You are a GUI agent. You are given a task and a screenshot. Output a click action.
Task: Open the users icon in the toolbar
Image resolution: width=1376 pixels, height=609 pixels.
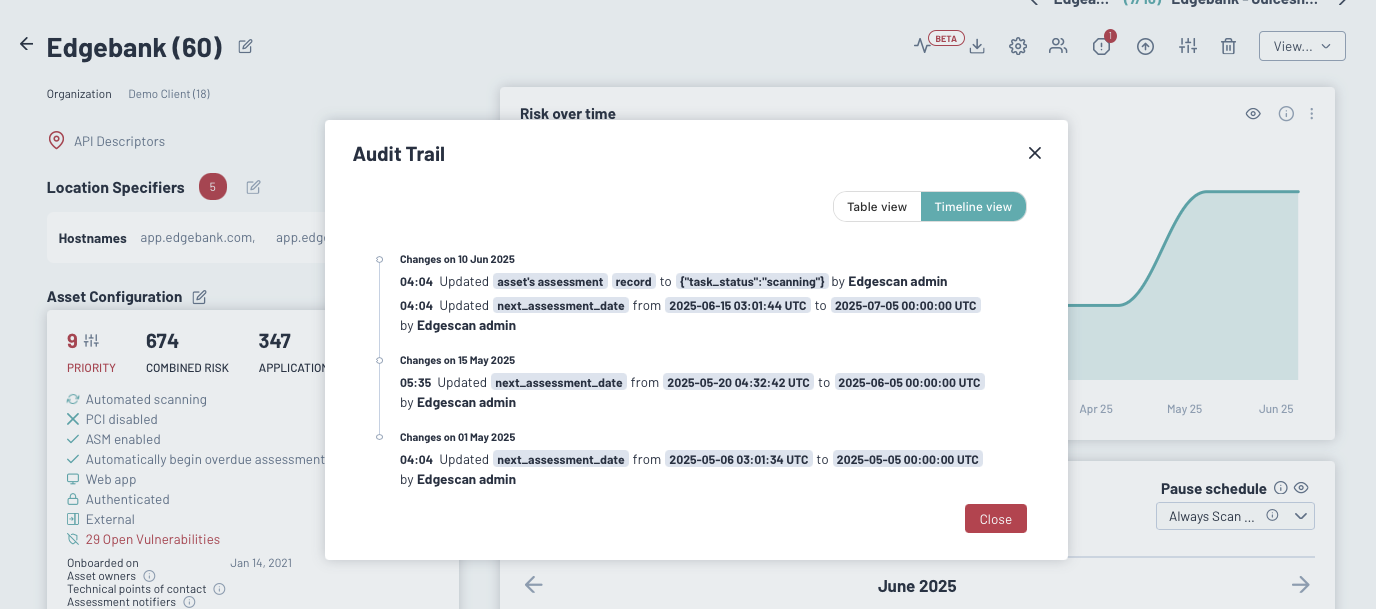pyautogui.click(x=1058, y=46)
